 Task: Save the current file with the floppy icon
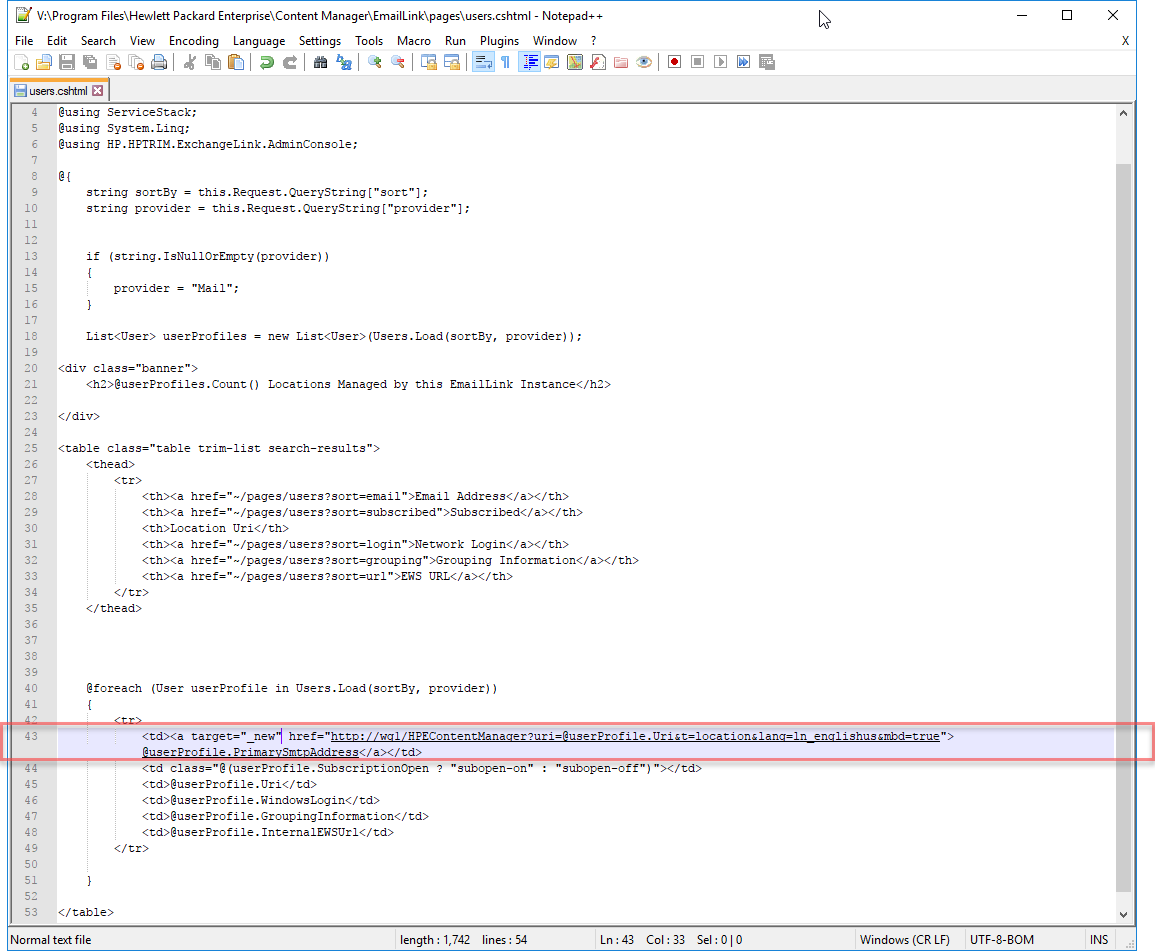point(67,63)
